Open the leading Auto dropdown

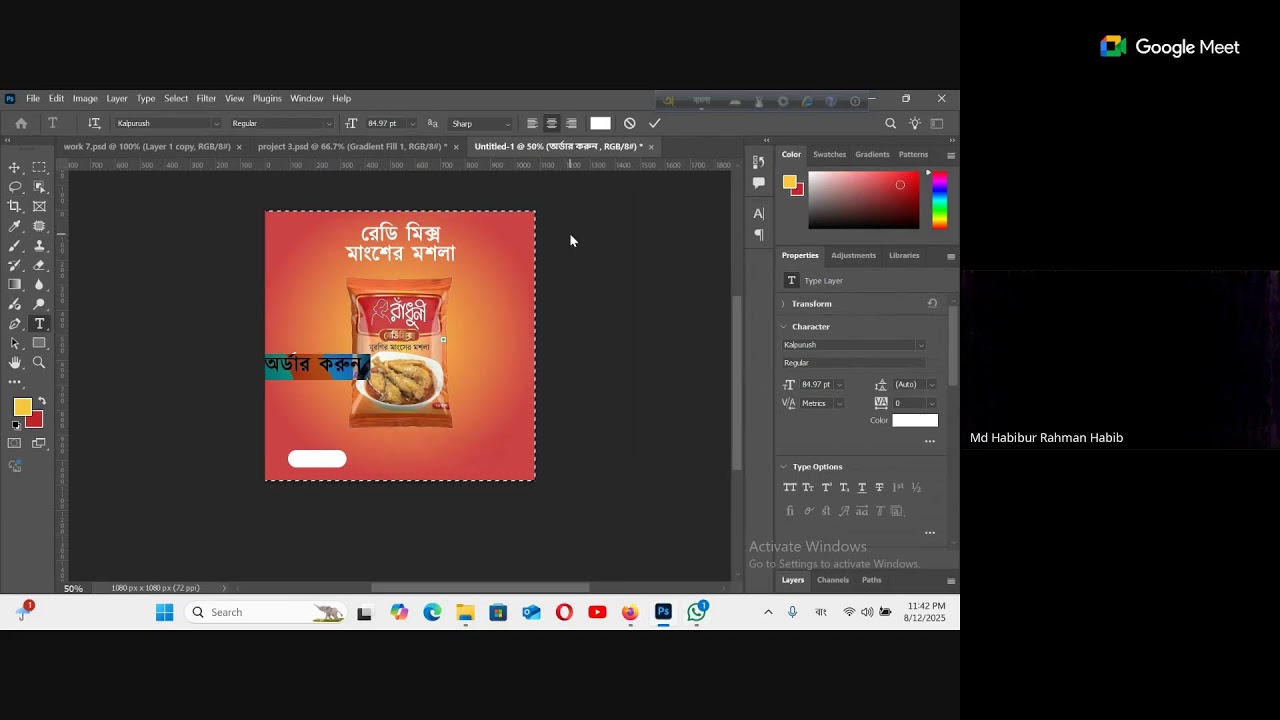point(932,384)
